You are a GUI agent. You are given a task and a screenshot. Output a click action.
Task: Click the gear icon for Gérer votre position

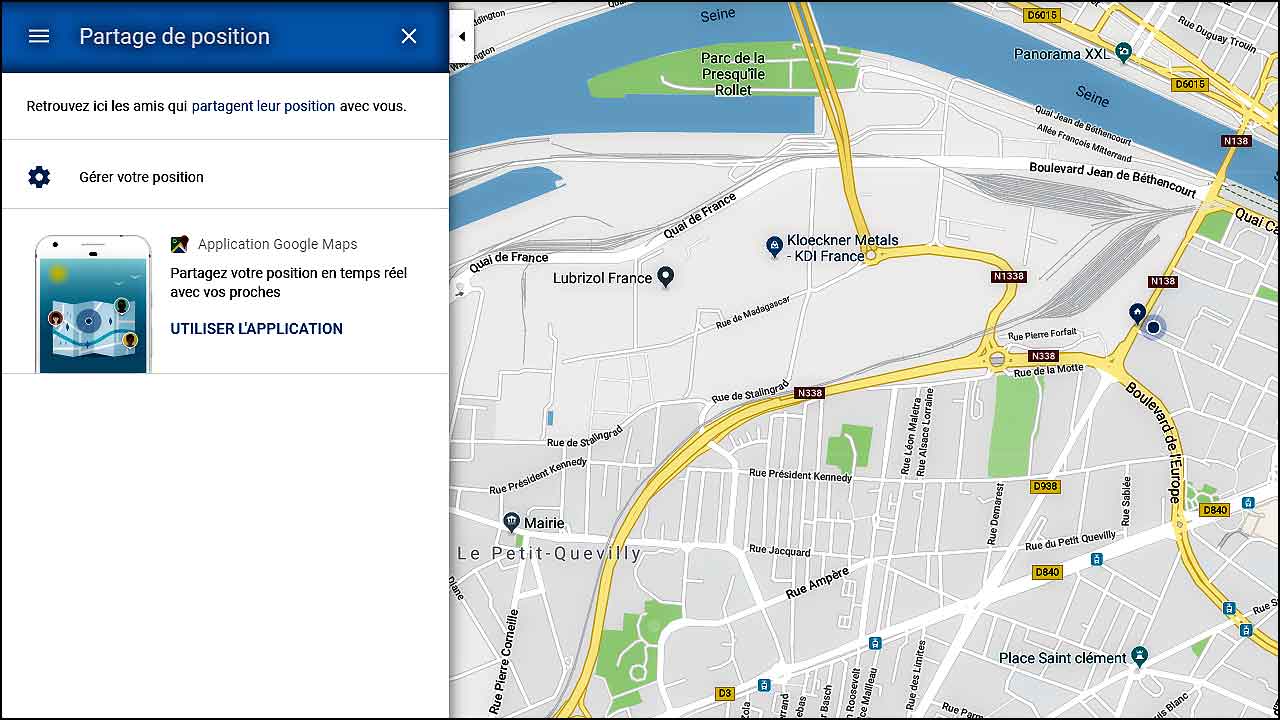click(39, 177)
